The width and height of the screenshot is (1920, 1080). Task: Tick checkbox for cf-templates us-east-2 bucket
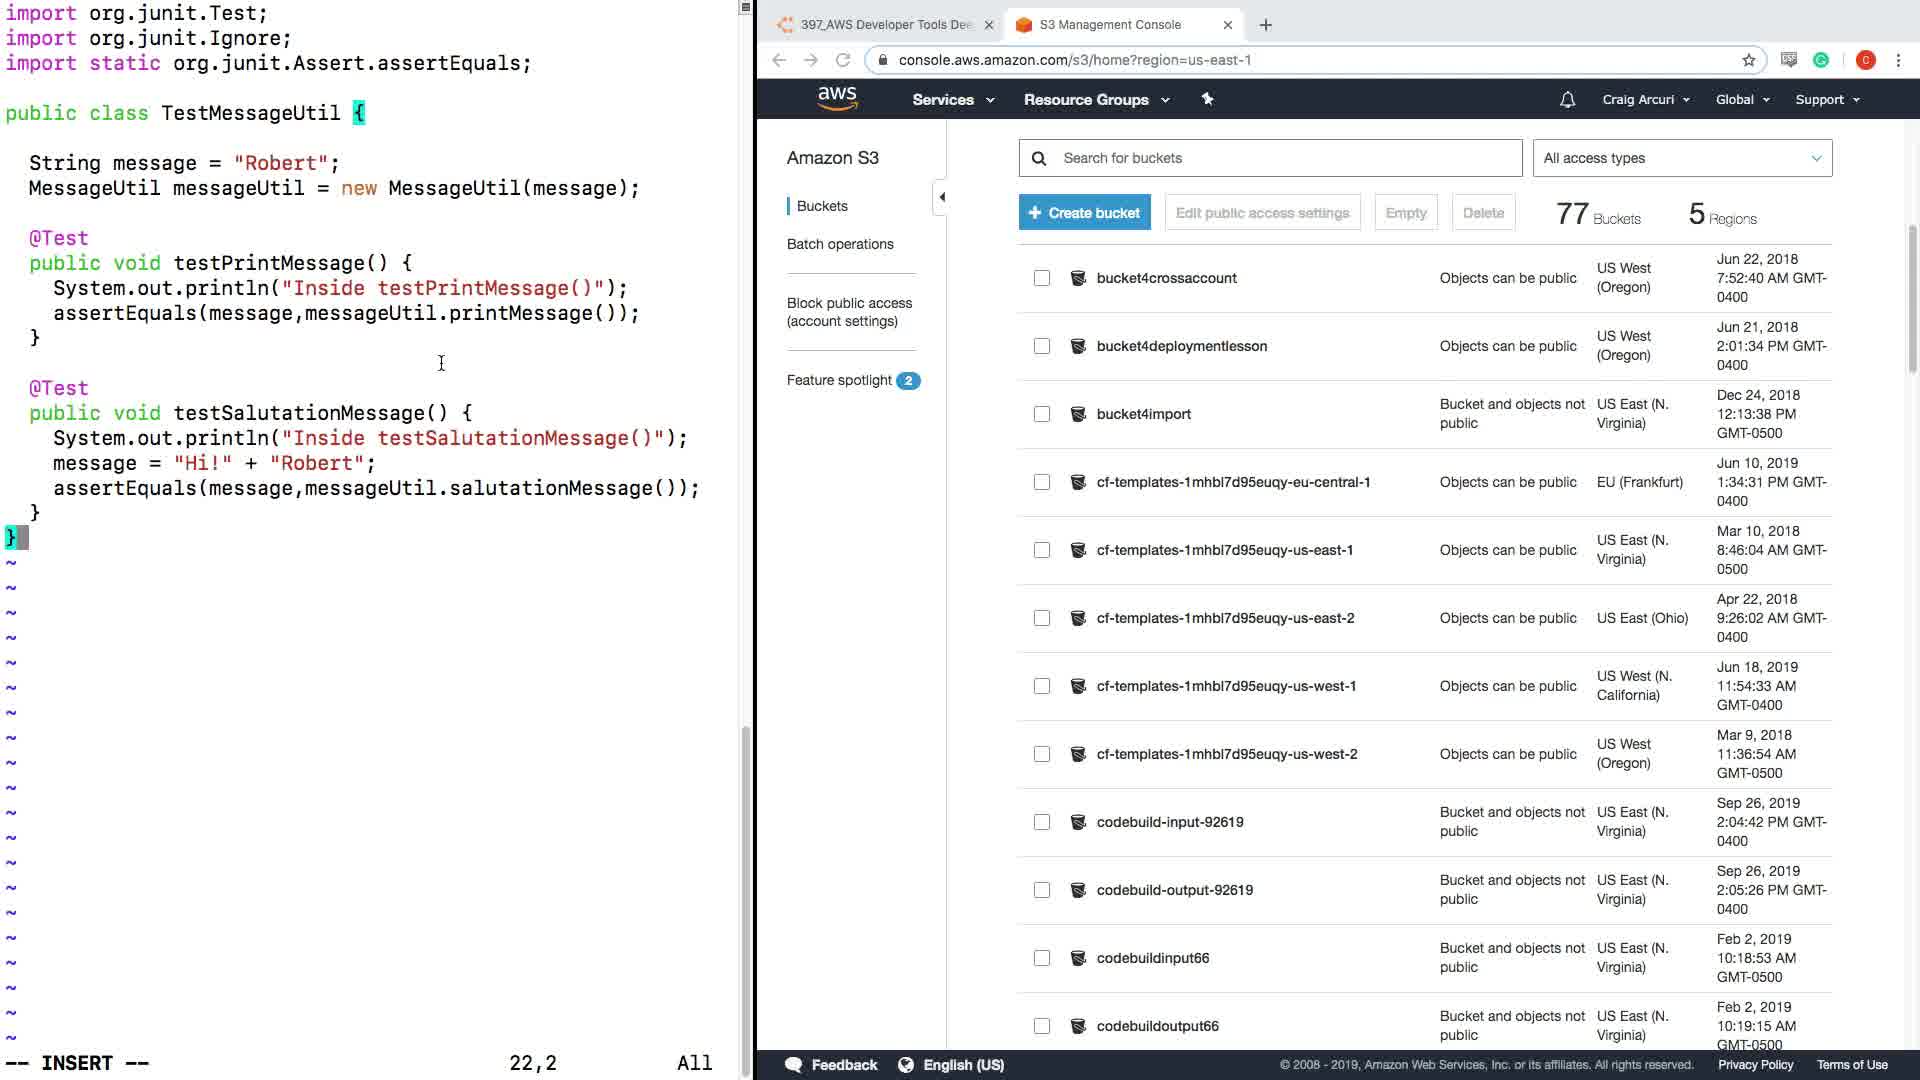click(1042, 618)
